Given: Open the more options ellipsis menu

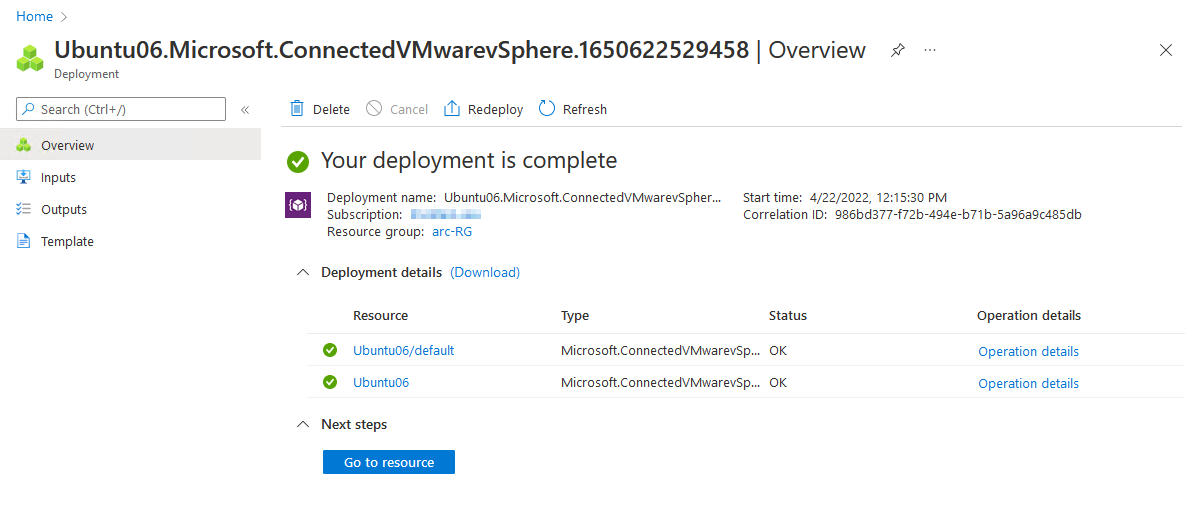Looking at the screenshot, I should 930,50.
